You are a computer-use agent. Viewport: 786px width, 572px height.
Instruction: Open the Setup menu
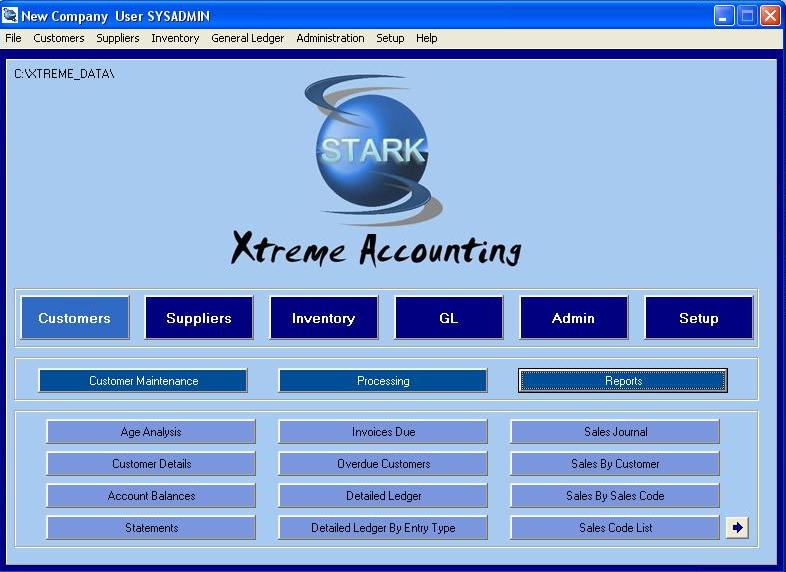[390, 38]
